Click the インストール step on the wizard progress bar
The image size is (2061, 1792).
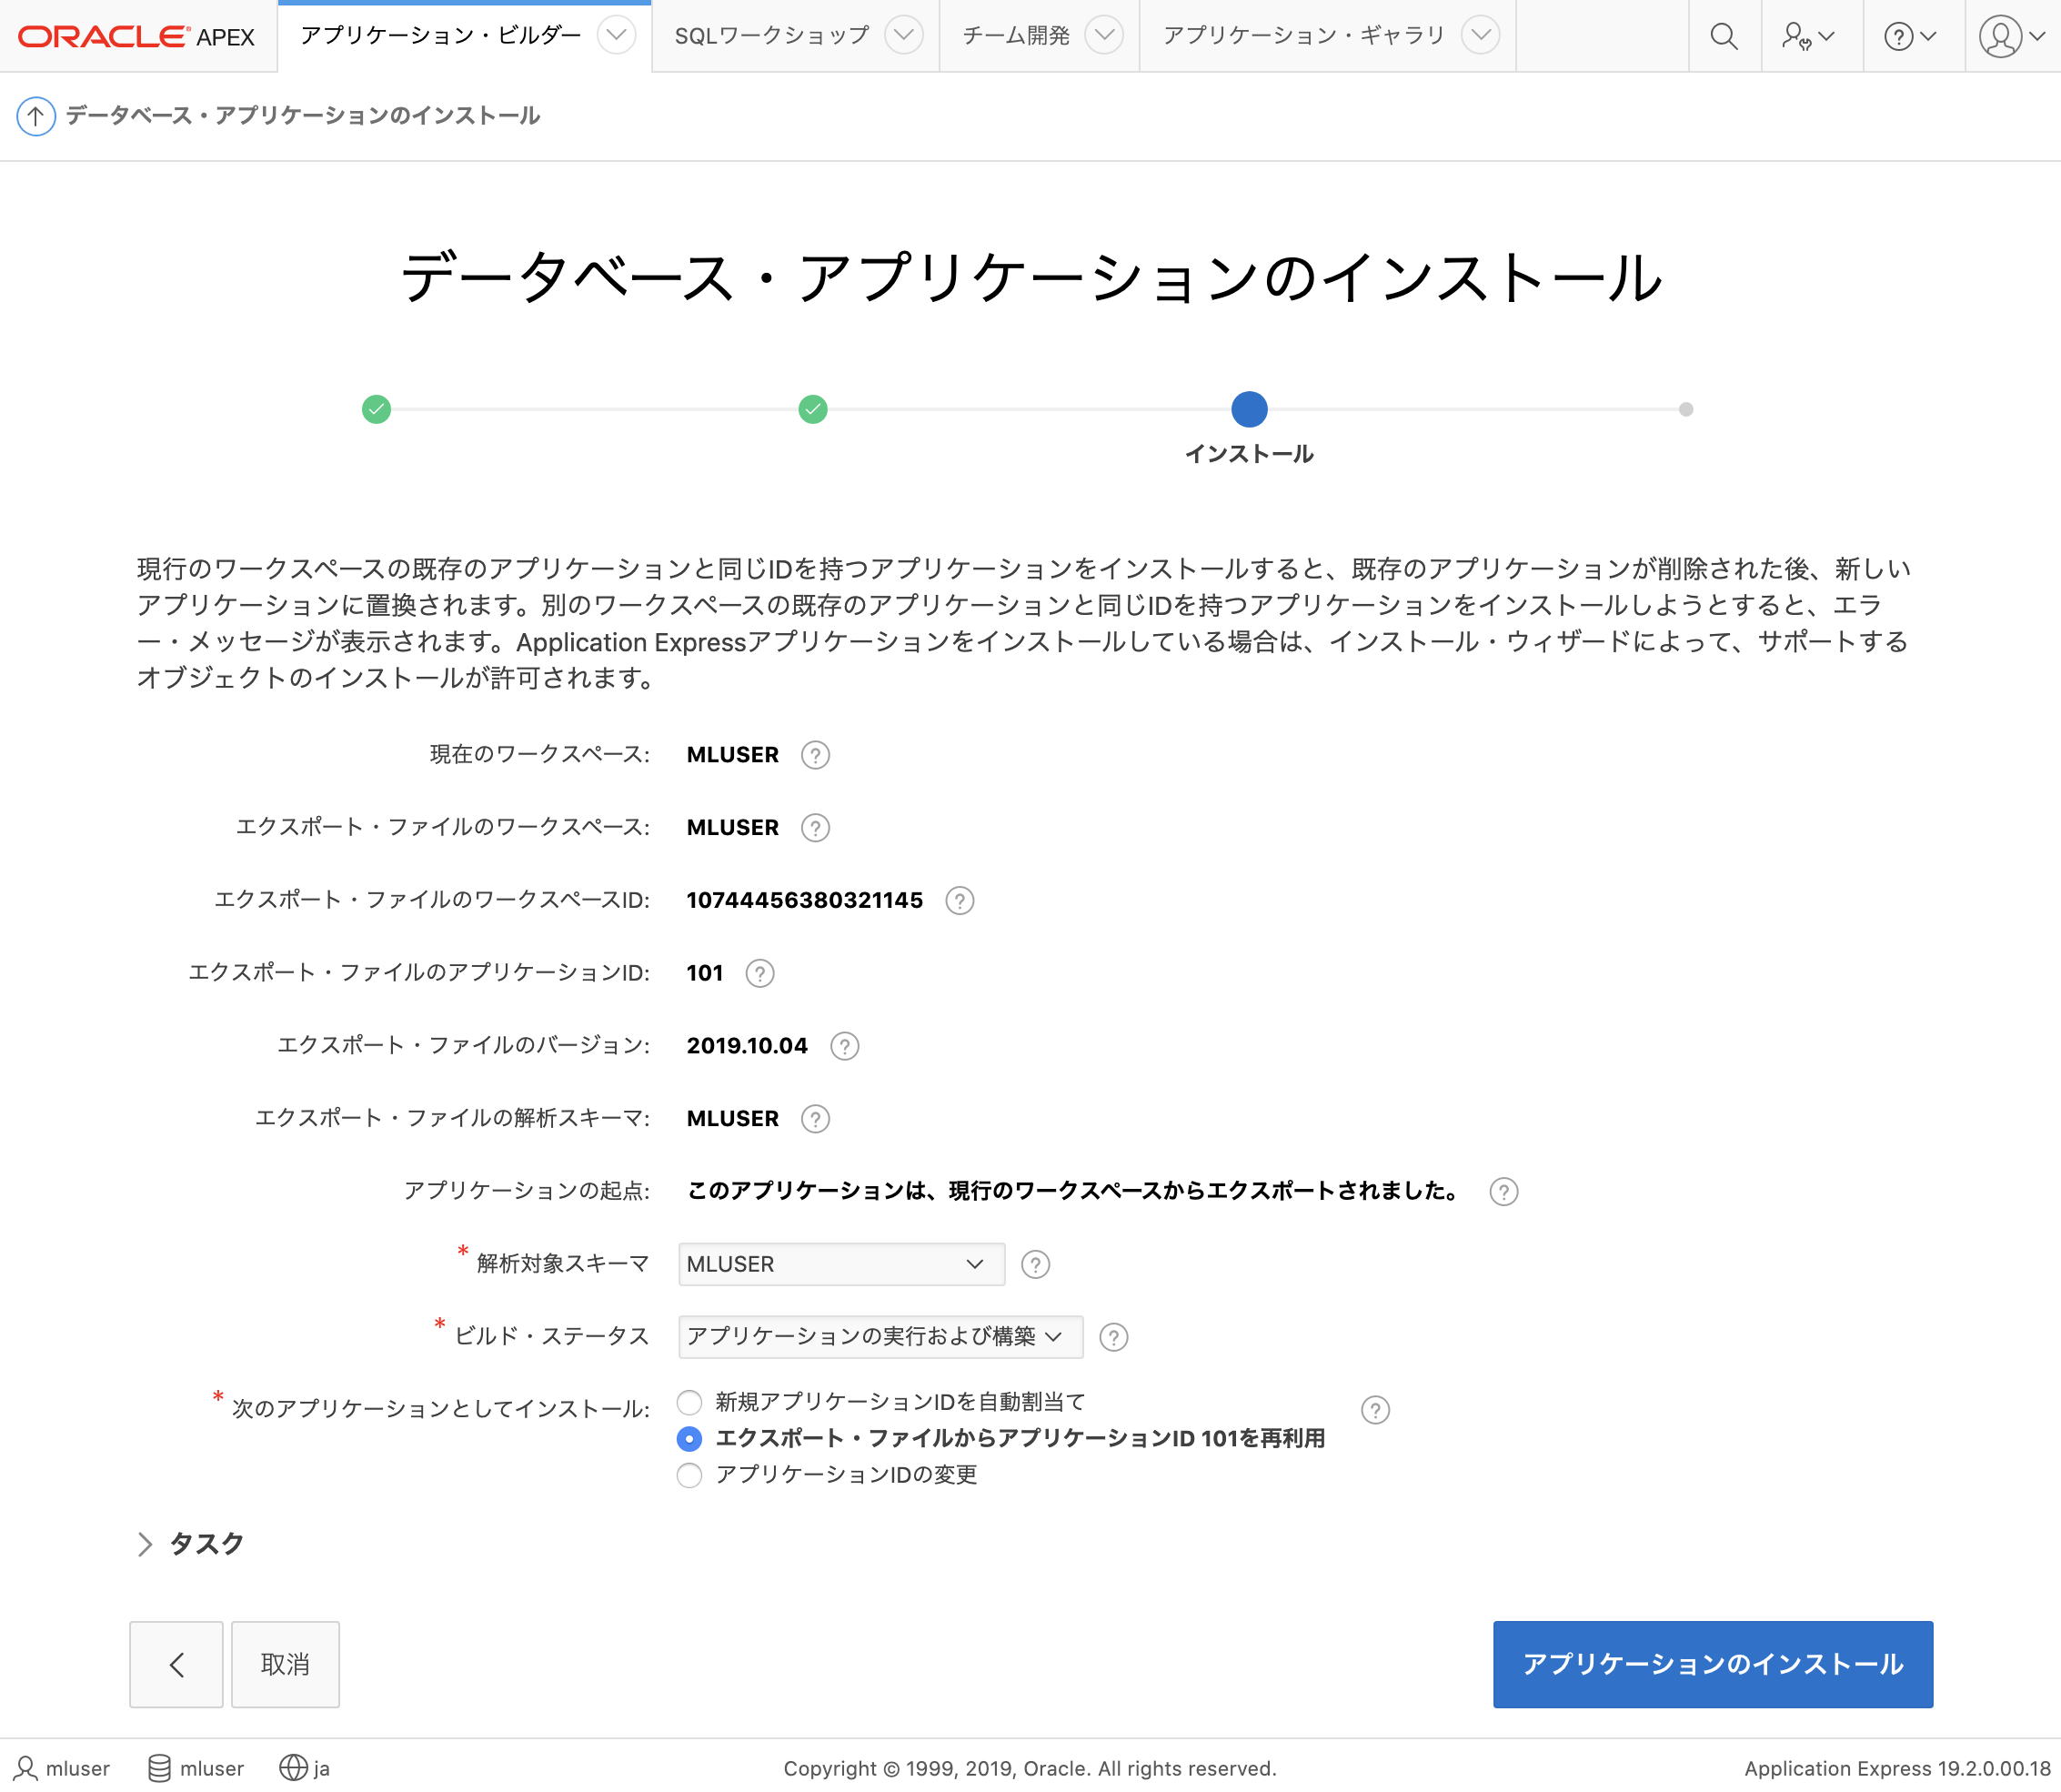(x=1249, y=409)
